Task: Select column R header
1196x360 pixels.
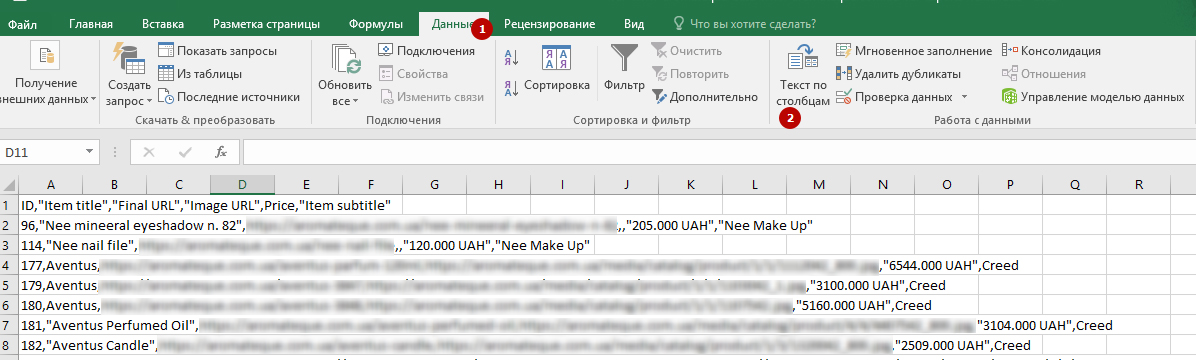Action: [x=1139, y=185]
